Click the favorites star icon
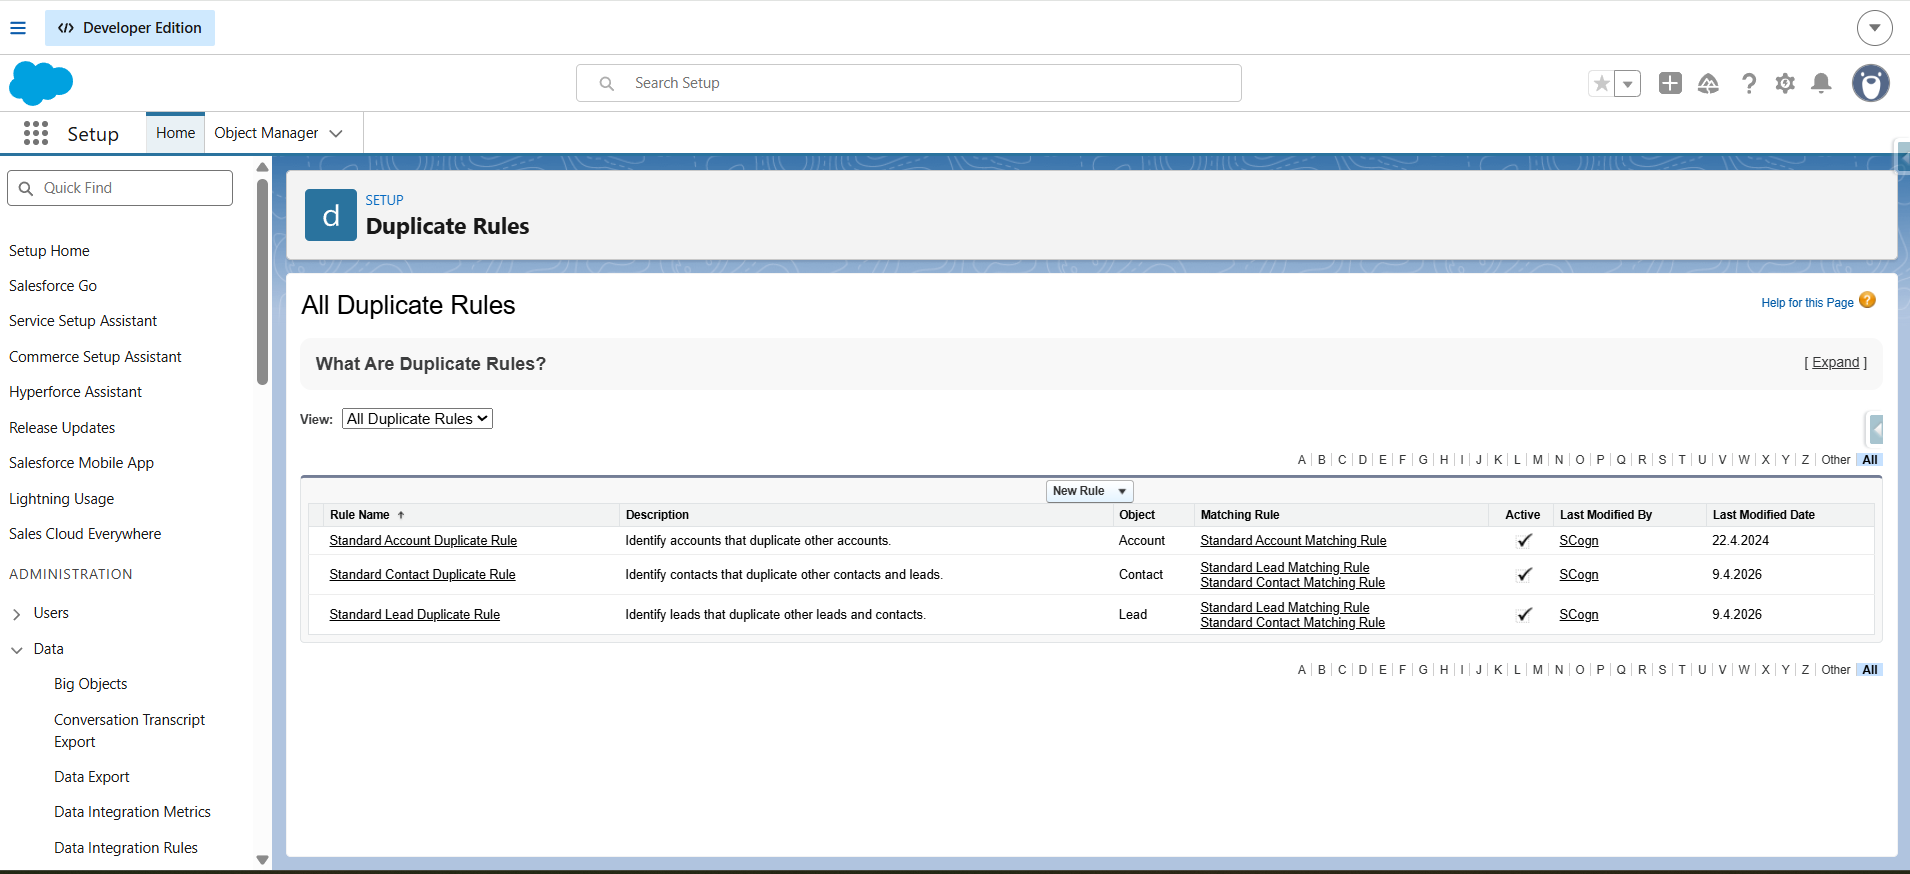1910x874 pixels. (1602, 83)
